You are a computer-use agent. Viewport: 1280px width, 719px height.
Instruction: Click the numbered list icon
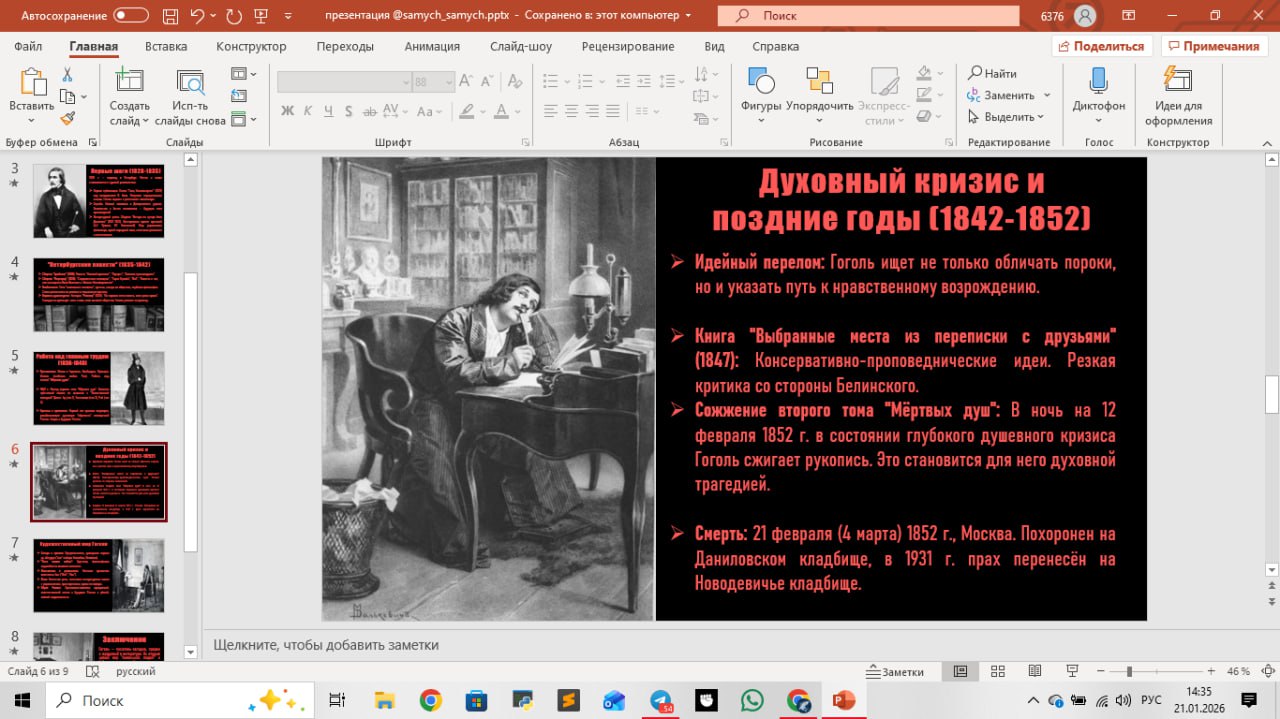click(x=586, y=82)
